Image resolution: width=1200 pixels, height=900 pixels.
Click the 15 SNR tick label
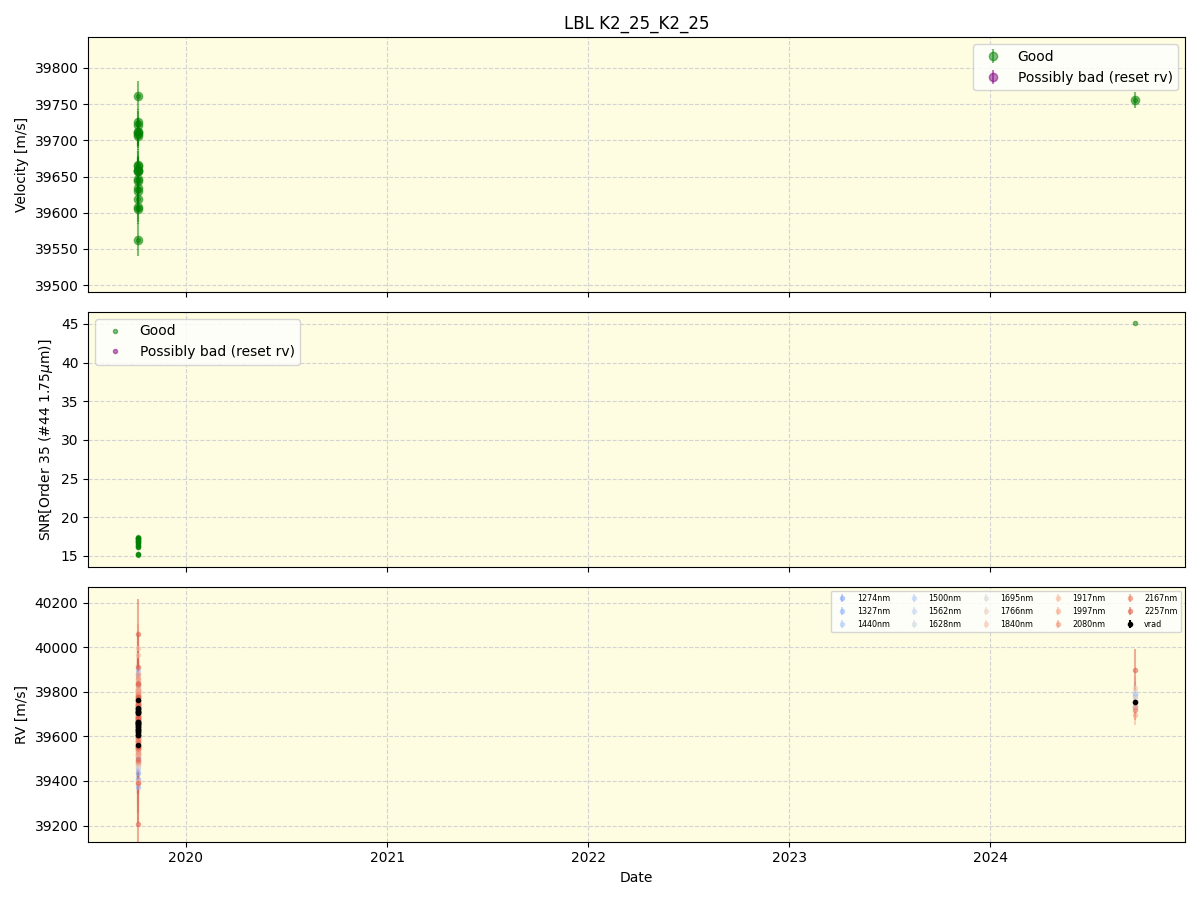pyautogui.click(x=71, y=556)
